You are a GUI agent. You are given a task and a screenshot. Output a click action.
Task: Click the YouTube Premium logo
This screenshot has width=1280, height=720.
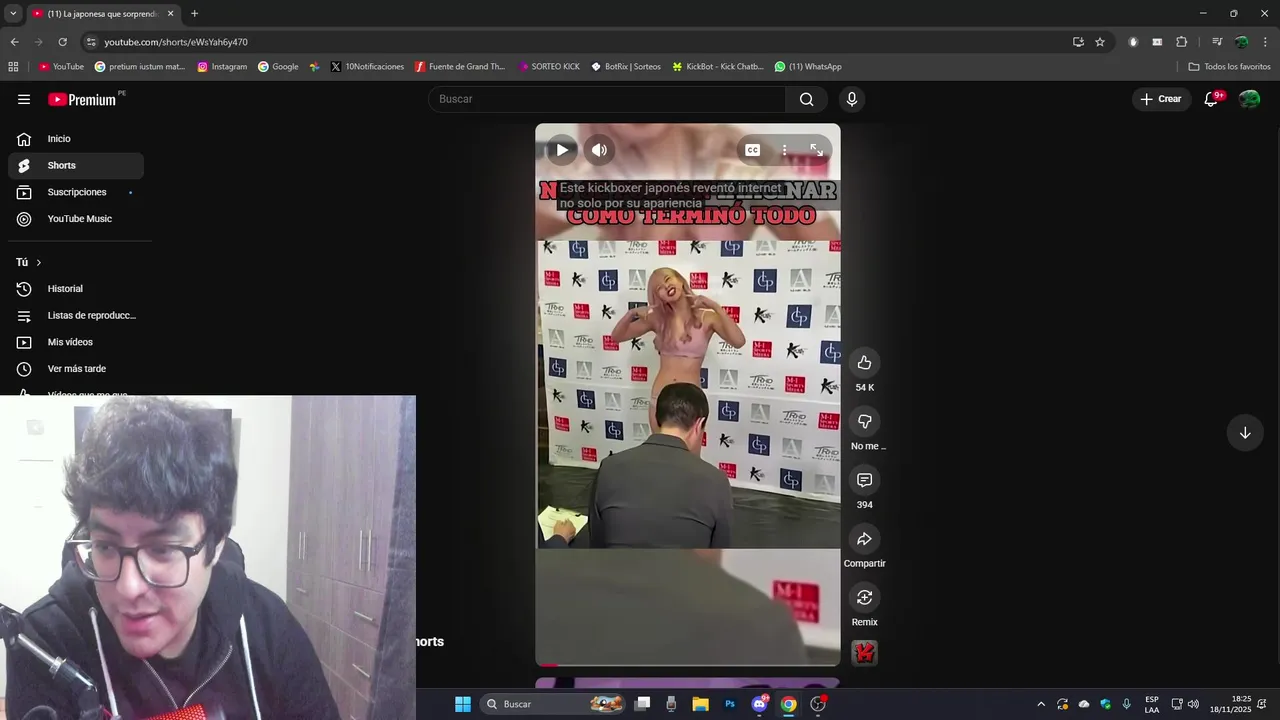tap(82, 99)
